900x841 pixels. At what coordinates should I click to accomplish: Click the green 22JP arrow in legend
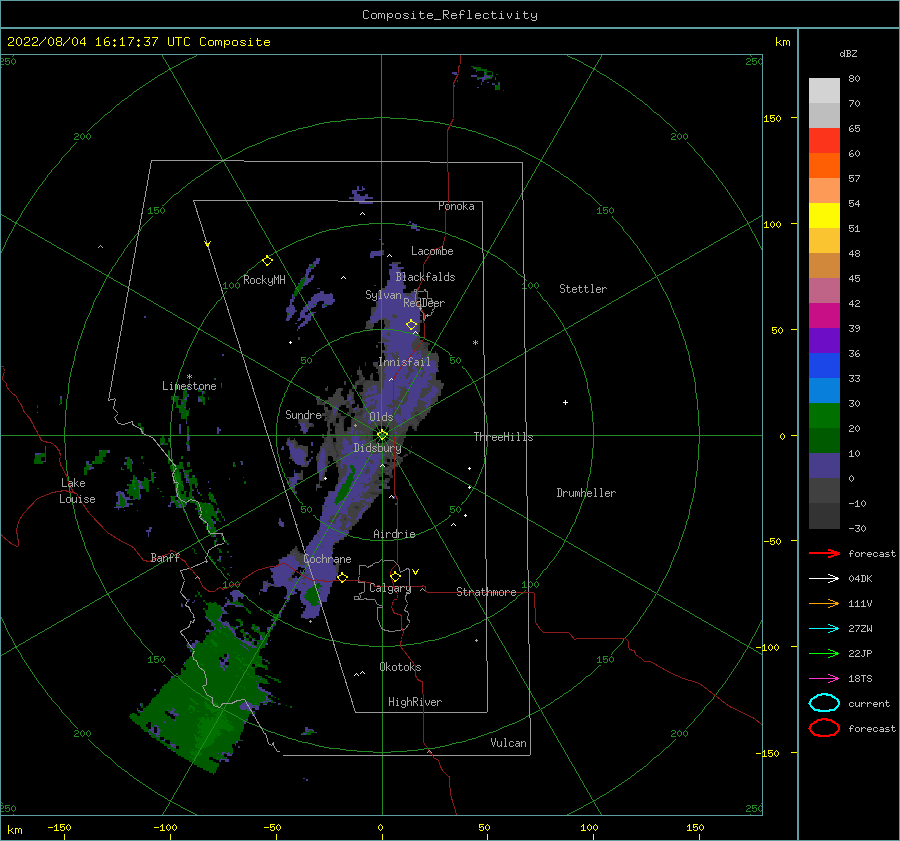pos(824,653)
